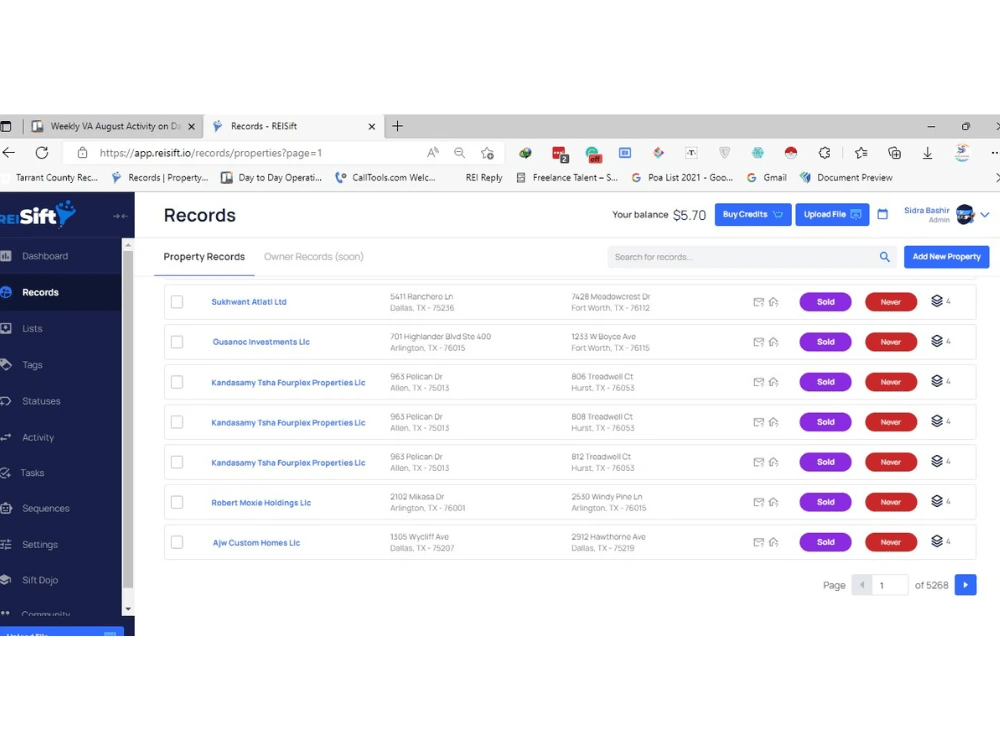Open Tags in the sidebar

click(32, 365)
